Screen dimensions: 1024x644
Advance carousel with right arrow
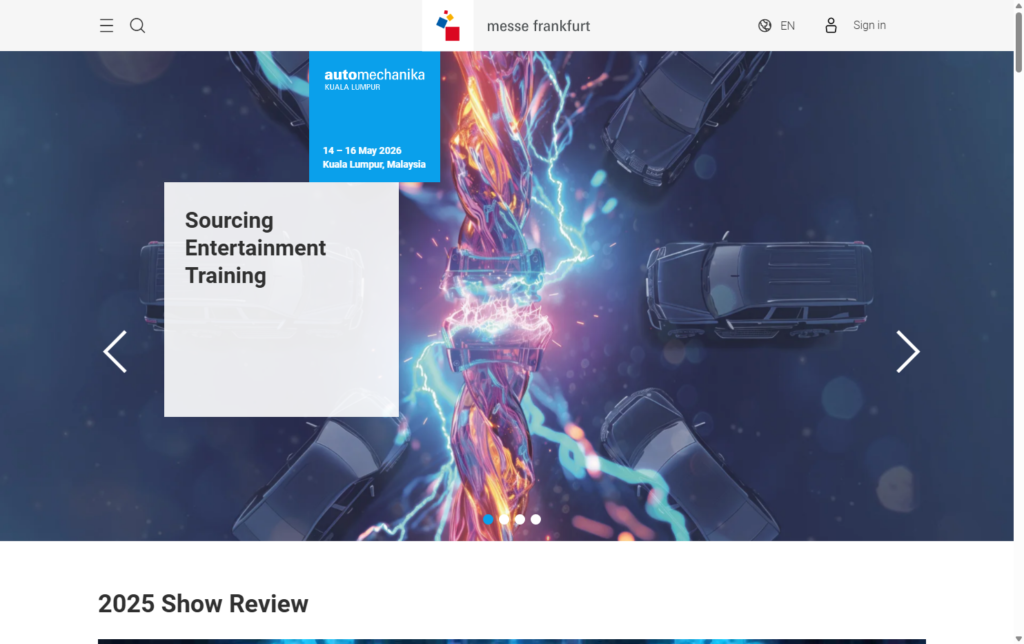pos(907,351)
